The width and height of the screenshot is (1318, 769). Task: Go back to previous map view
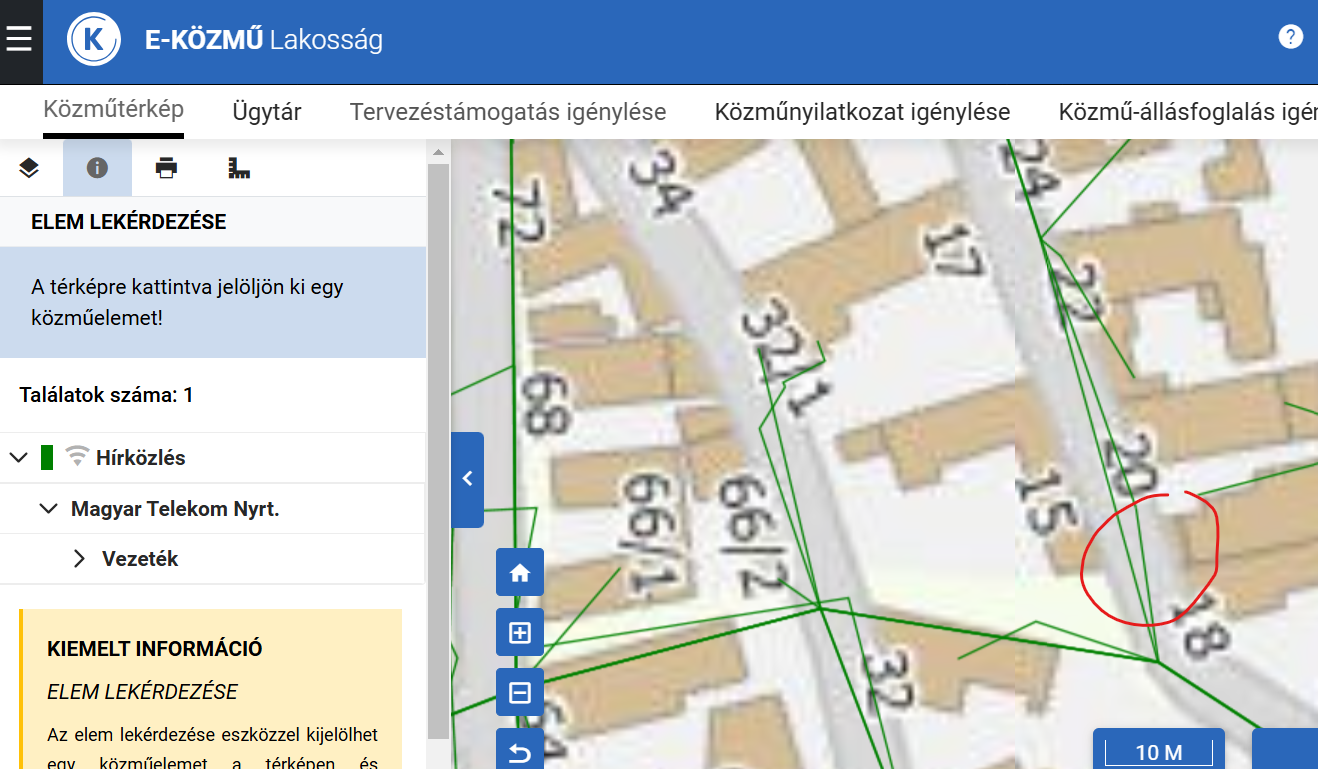pos(520,750)
